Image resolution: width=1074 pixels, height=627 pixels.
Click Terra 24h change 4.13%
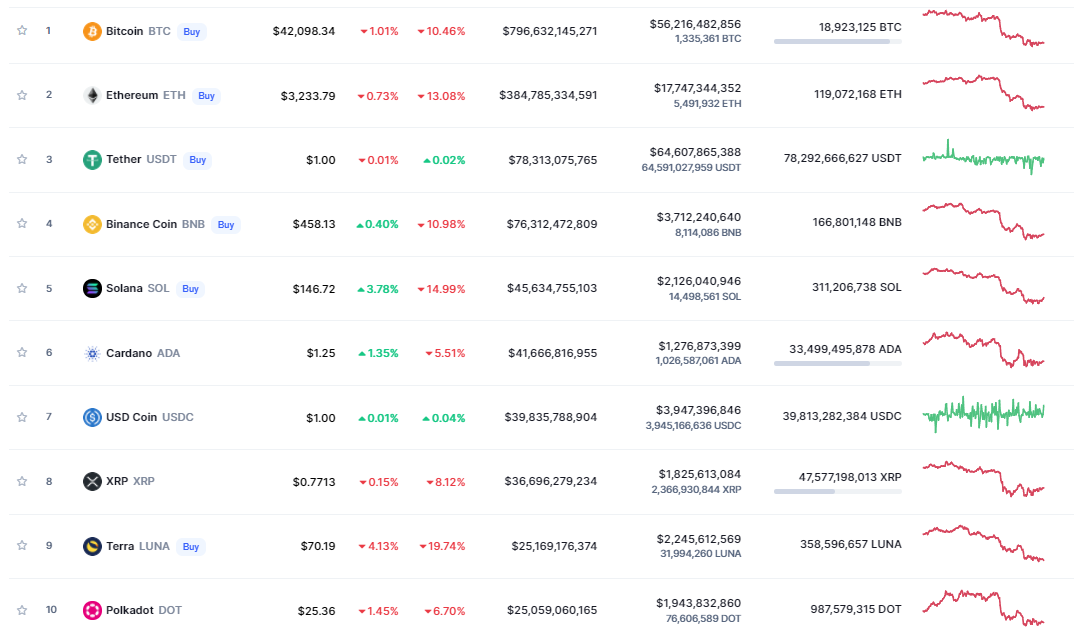[378, 546]
